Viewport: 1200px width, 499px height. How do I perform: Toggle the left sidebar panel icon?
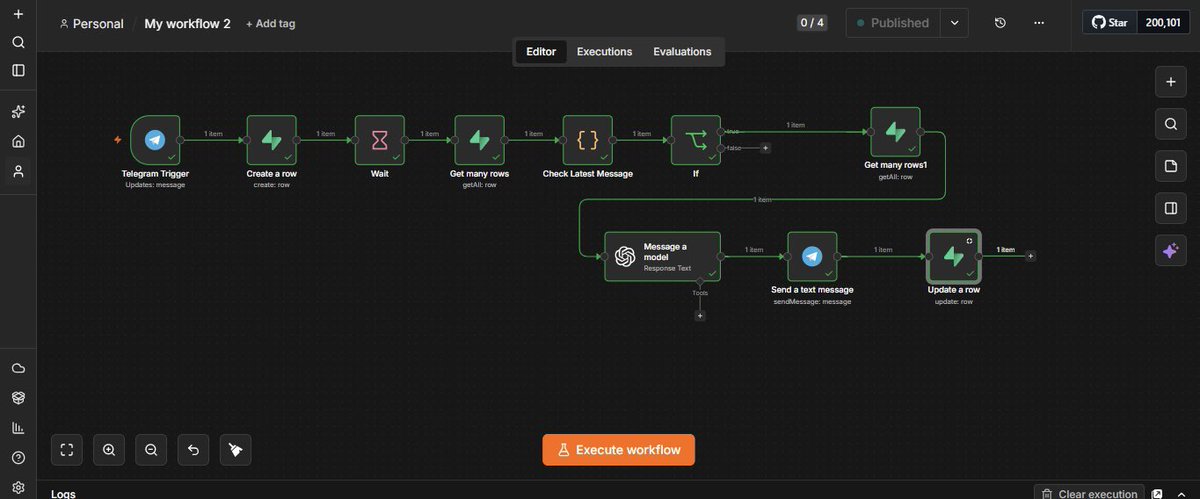pos(18,70)
